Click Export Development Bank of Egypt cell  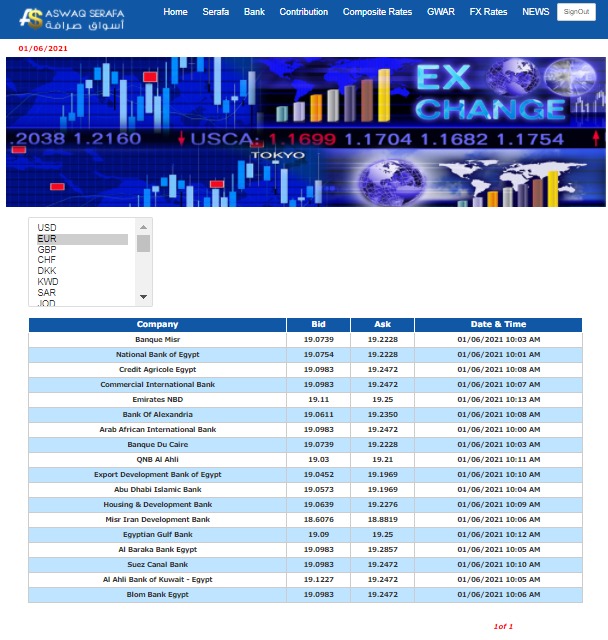click(x=158, y=475)
